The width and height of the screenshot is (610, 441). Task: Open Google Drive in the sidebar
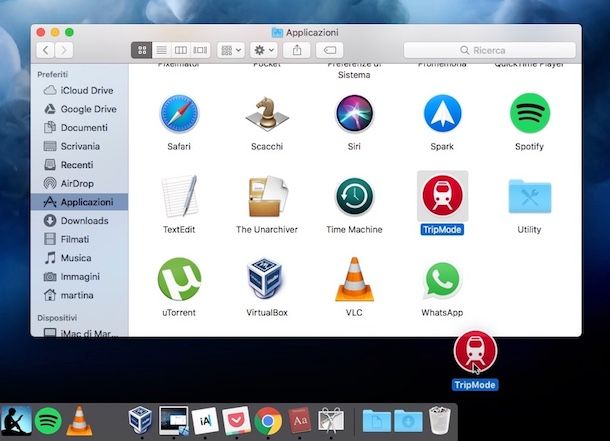[79, 109]
